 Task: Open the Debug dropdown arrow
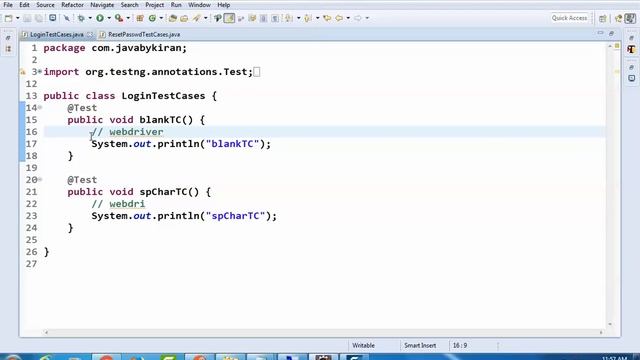coord(90,18)
